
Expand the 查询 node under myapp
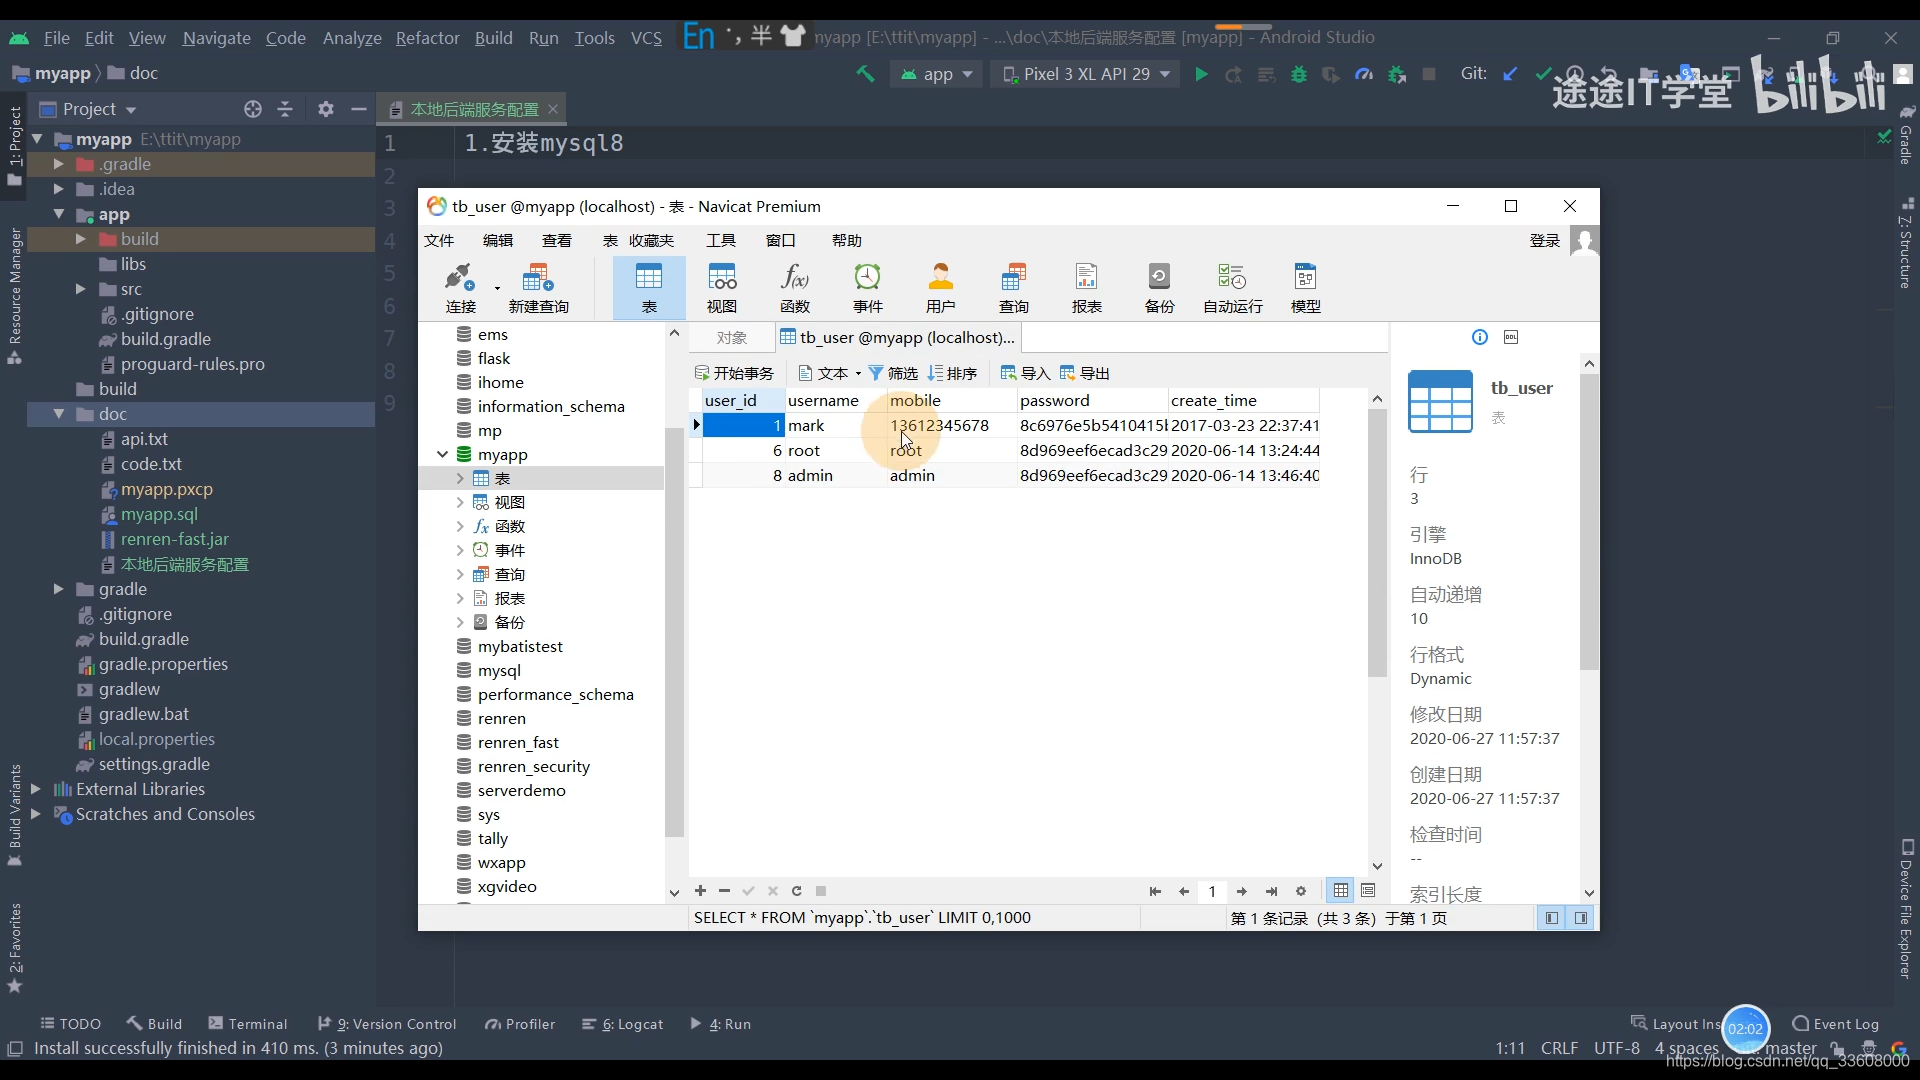[x=460, y=574]
